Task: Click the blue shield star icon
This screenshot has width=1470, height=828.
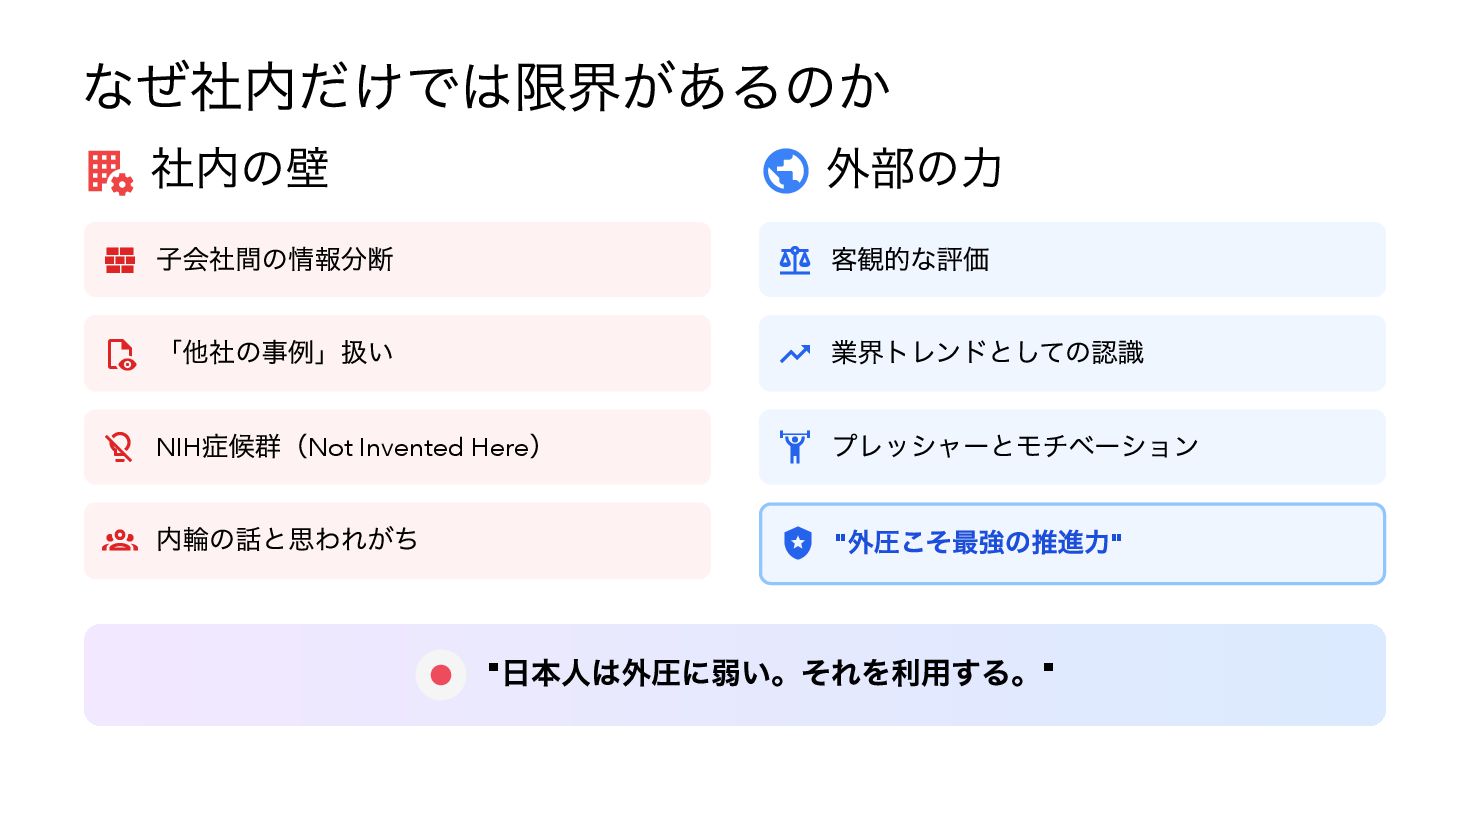Action: click(x=797, y=543)
